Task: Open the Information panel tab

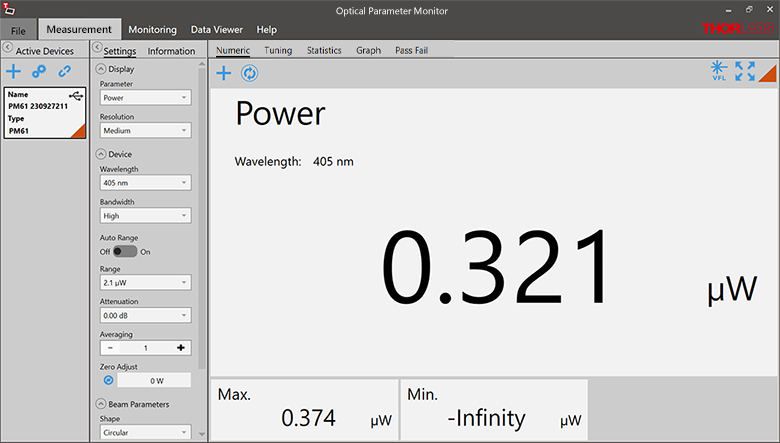Action: pos(171,51)
